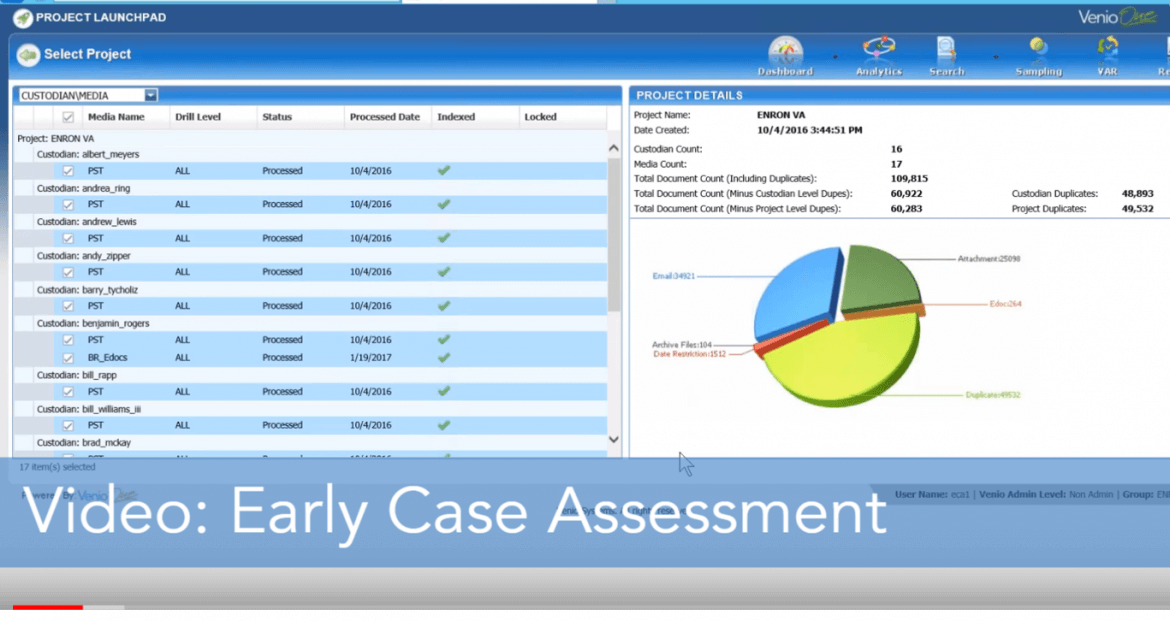
Task: Click the green back arrow beside Select Project
Action: [x=28, y=55]
